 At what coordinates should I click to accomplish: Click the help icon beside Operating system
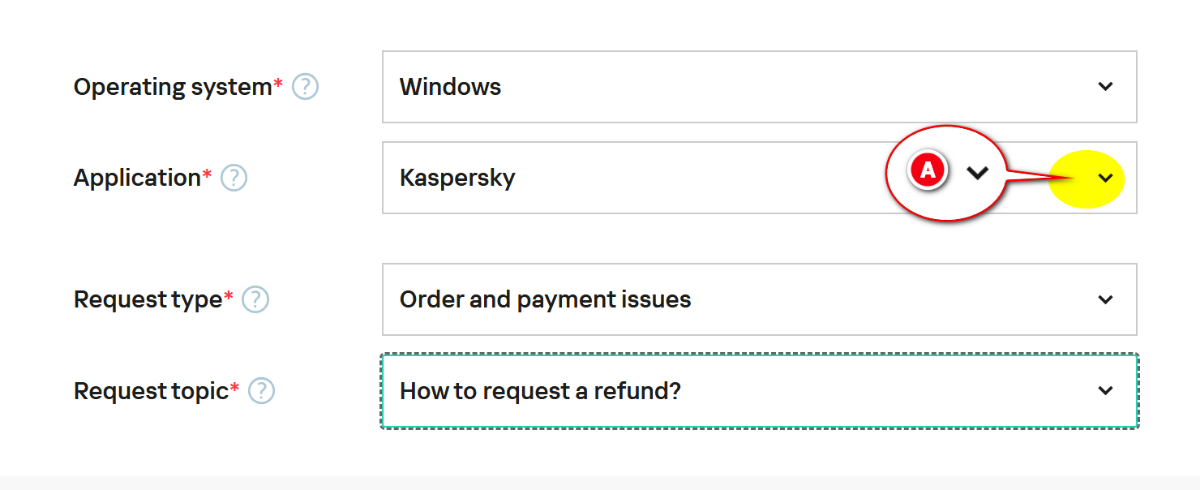[305, 88]
